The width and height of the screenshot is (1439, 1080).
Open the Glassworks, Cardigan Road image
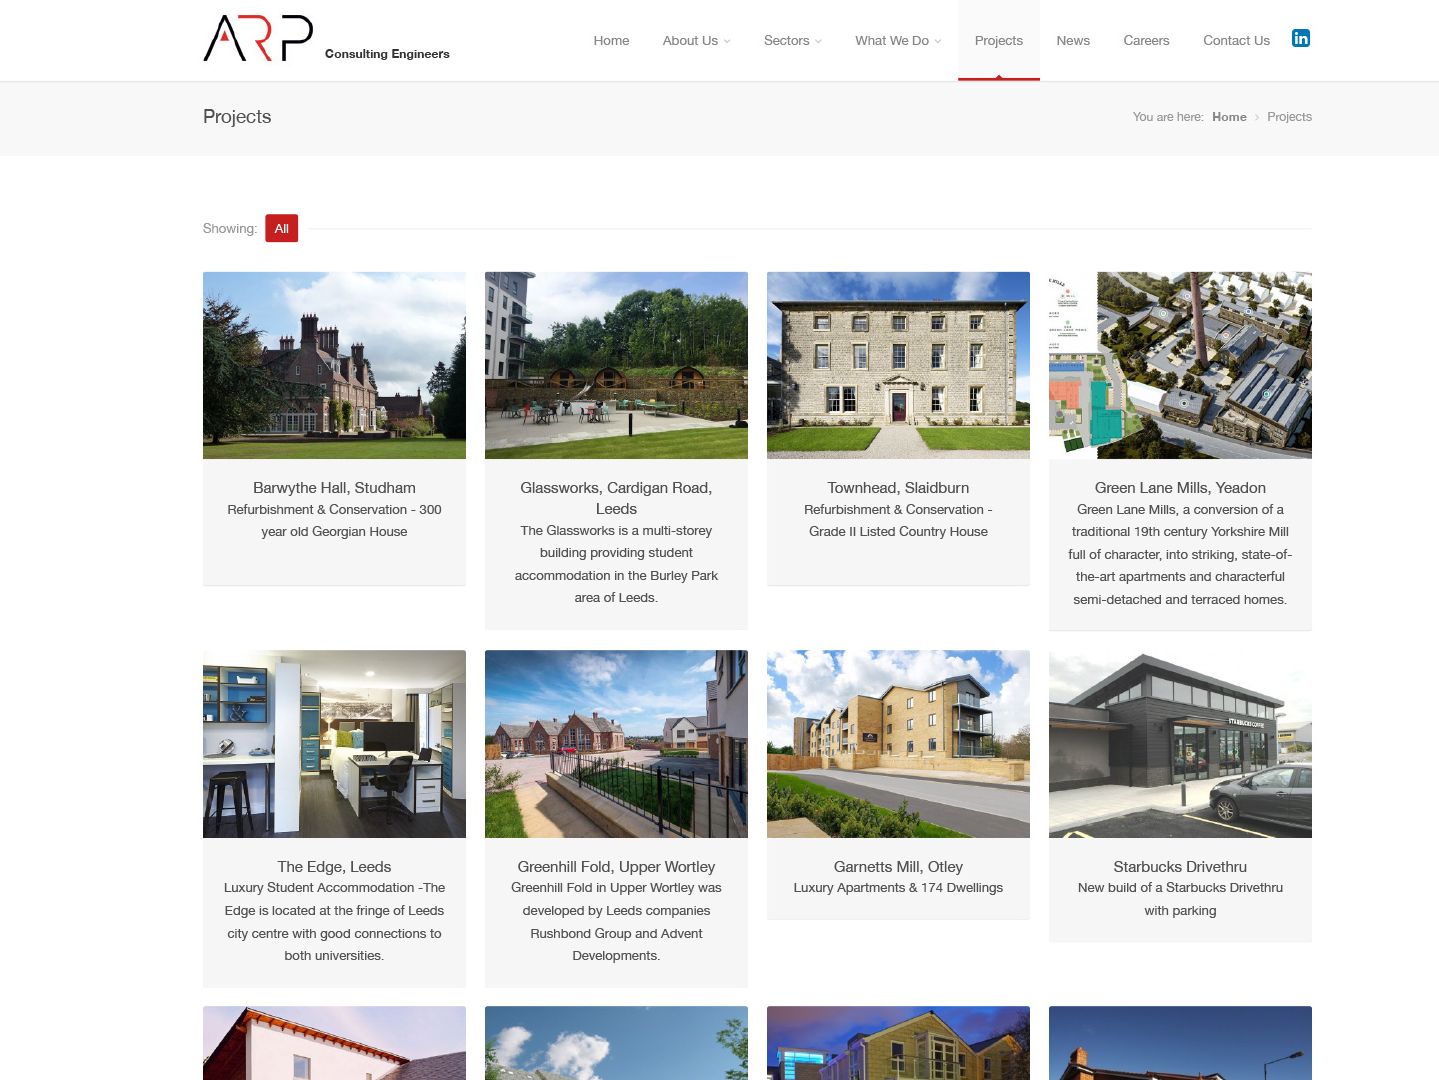(616, 365)
